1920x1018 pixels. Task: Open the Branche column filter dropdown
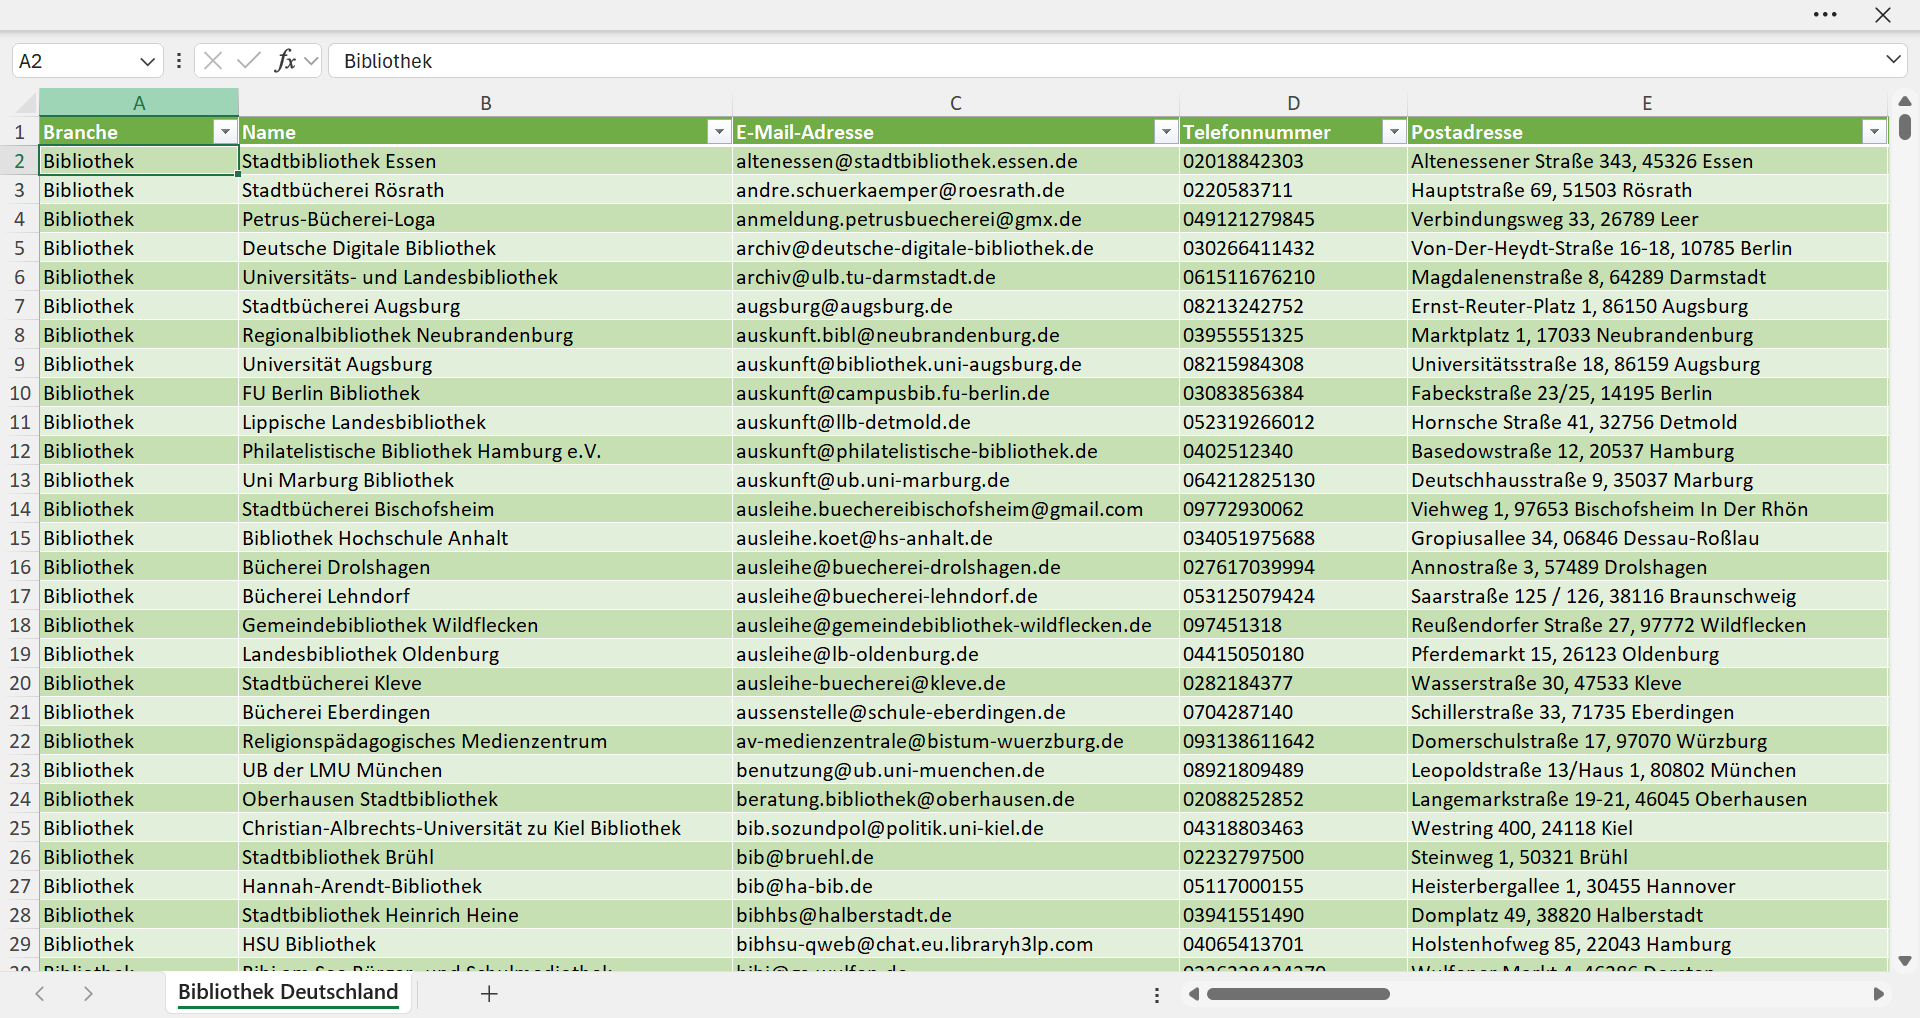pos(225,132)
